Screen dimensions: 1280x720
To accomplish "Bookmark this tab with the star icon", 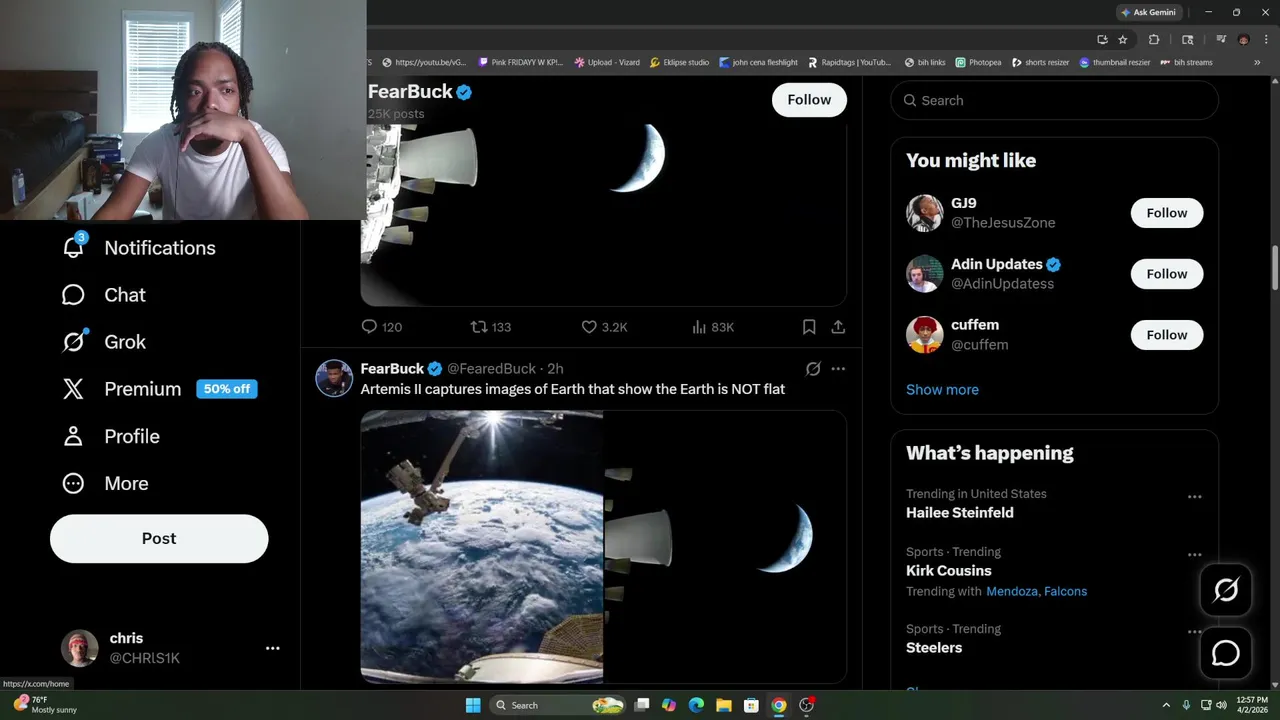I will tap(1123, 40).
